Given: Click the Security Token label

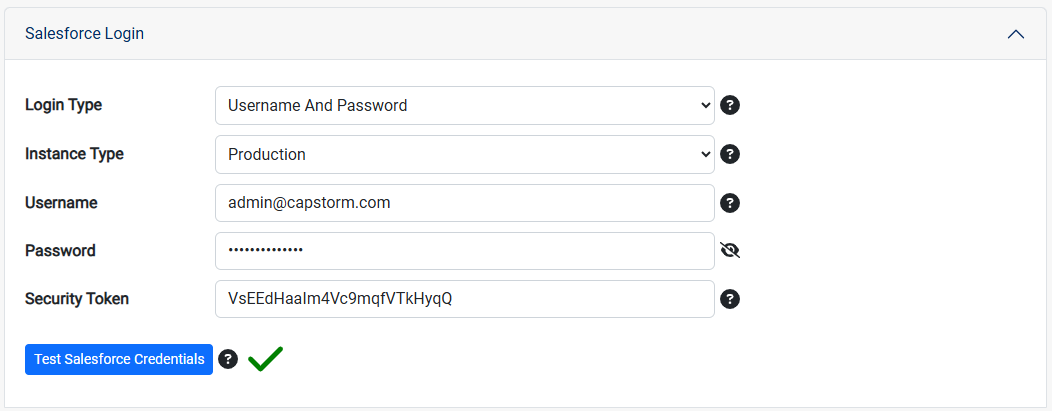Looking at the screenshot, I should click(x=76, y=299).
